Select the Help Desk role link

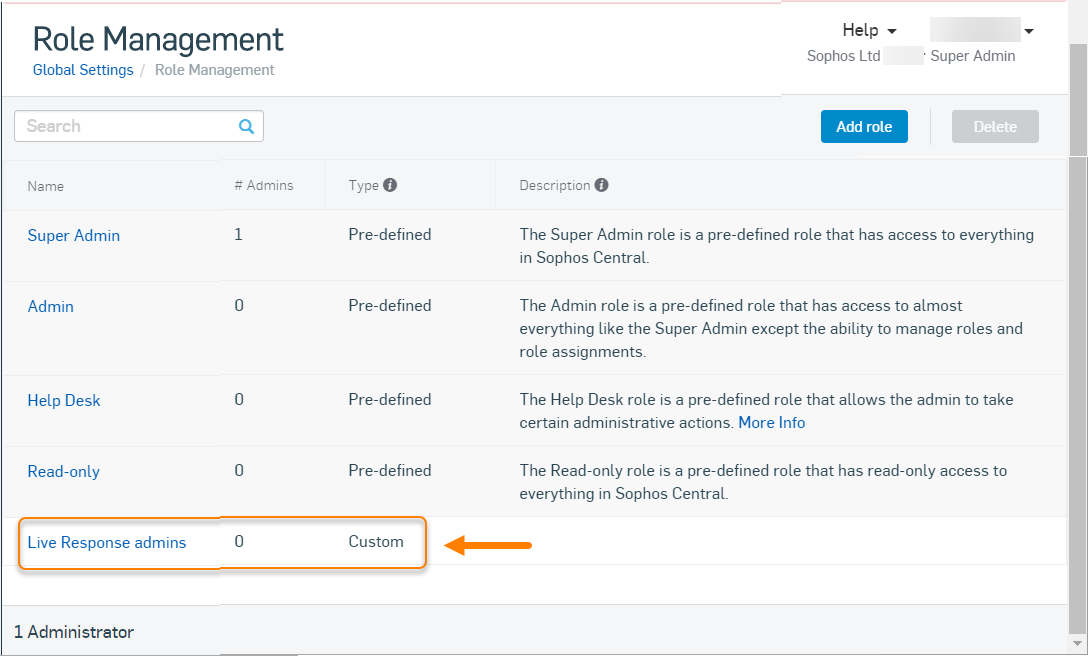(x=64, y=401)
